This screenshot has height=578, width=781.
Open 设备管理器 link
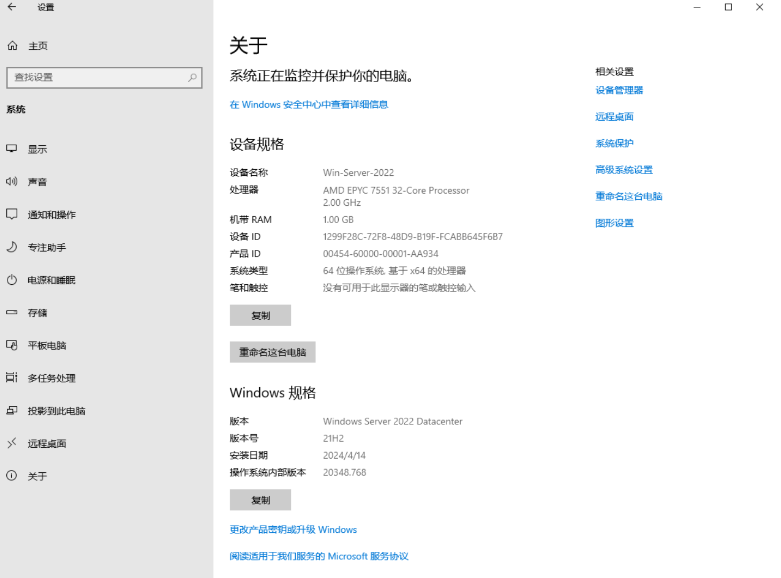point(619,90)
